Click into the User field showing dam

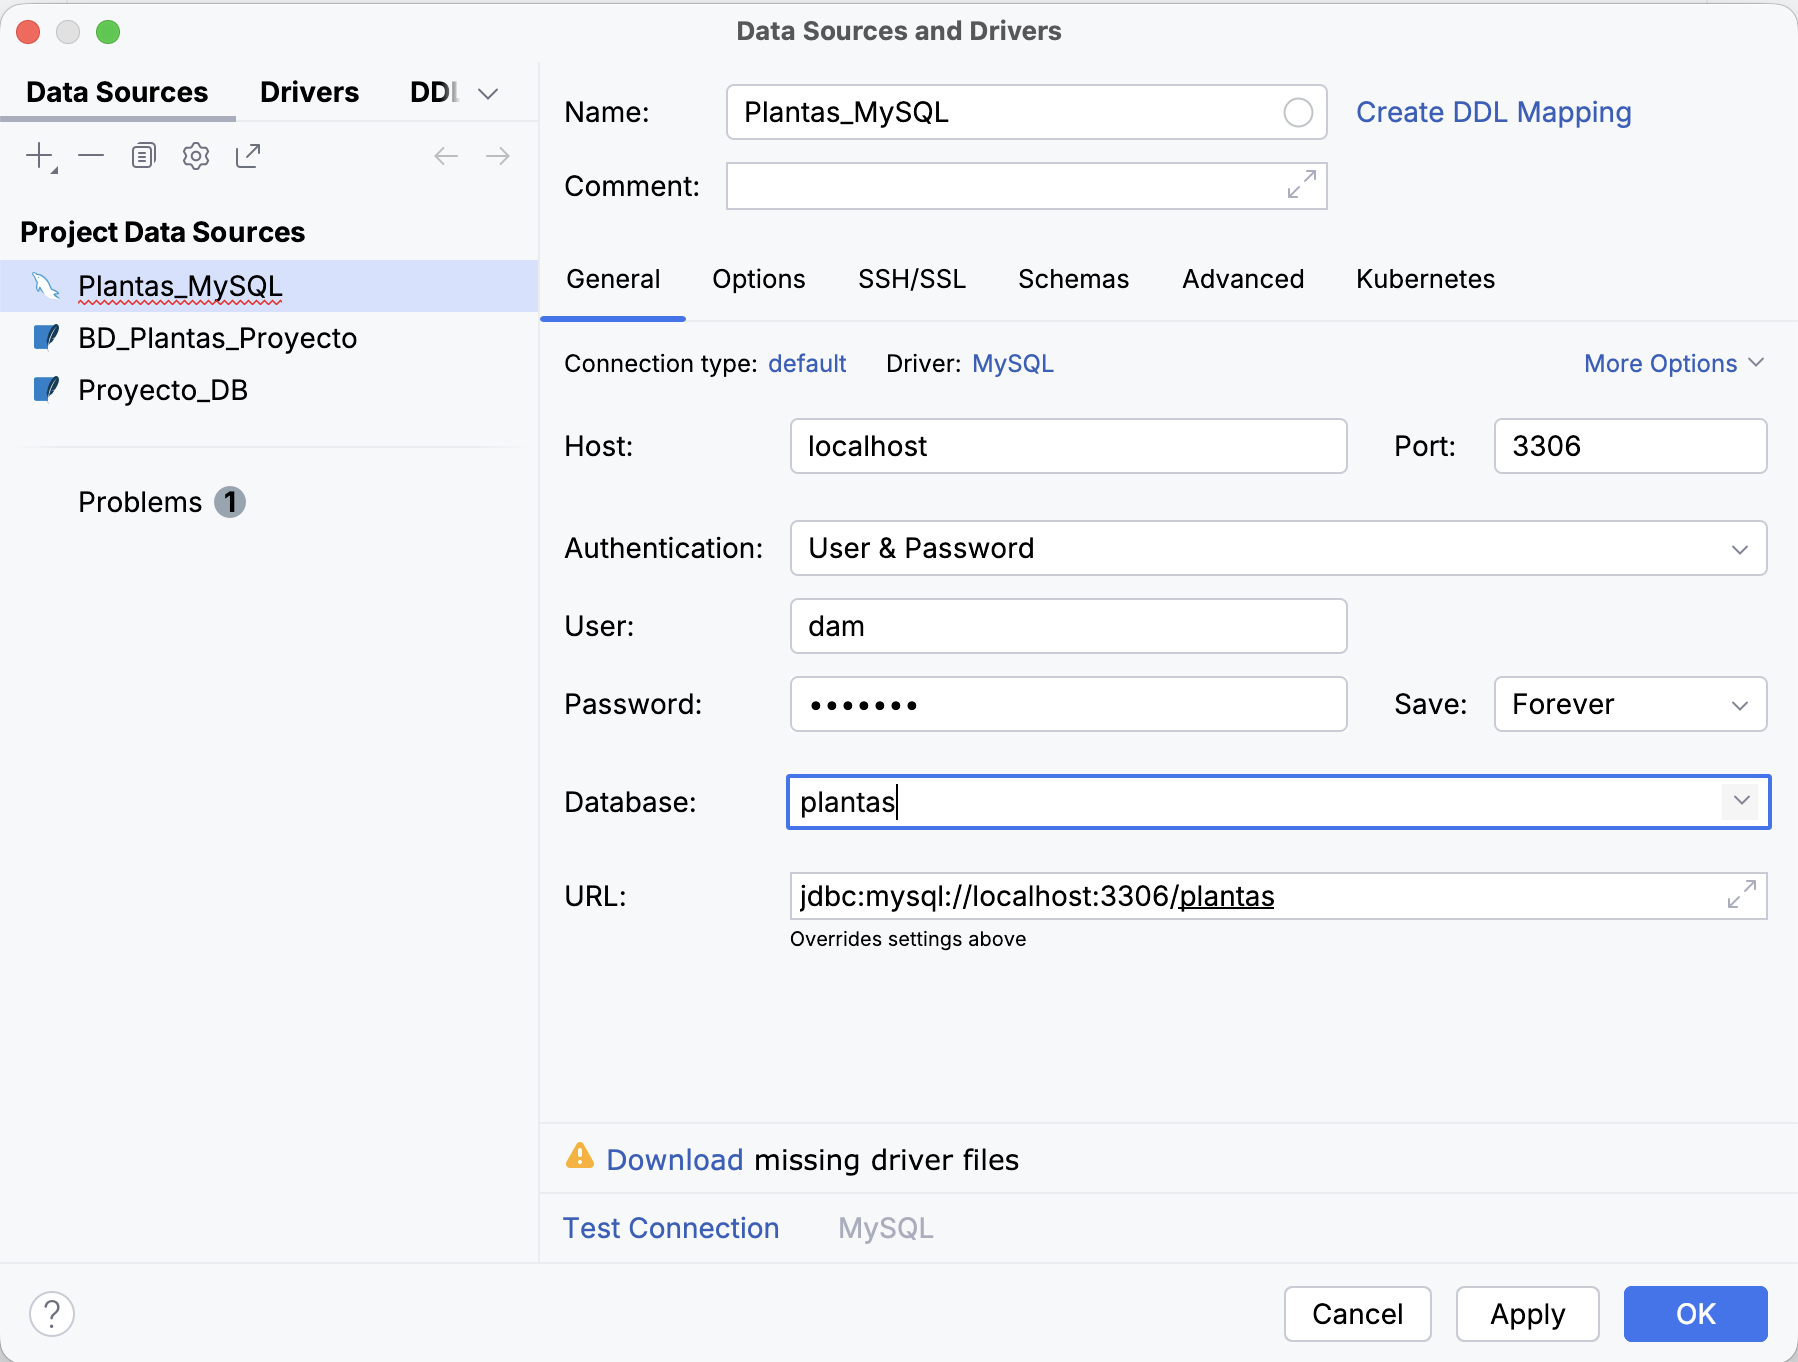click(1068, 626)
